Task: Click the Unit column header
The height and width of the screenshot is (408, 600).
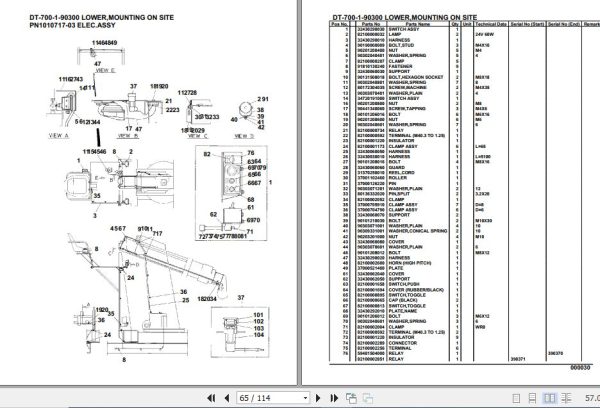Action: 467,24
